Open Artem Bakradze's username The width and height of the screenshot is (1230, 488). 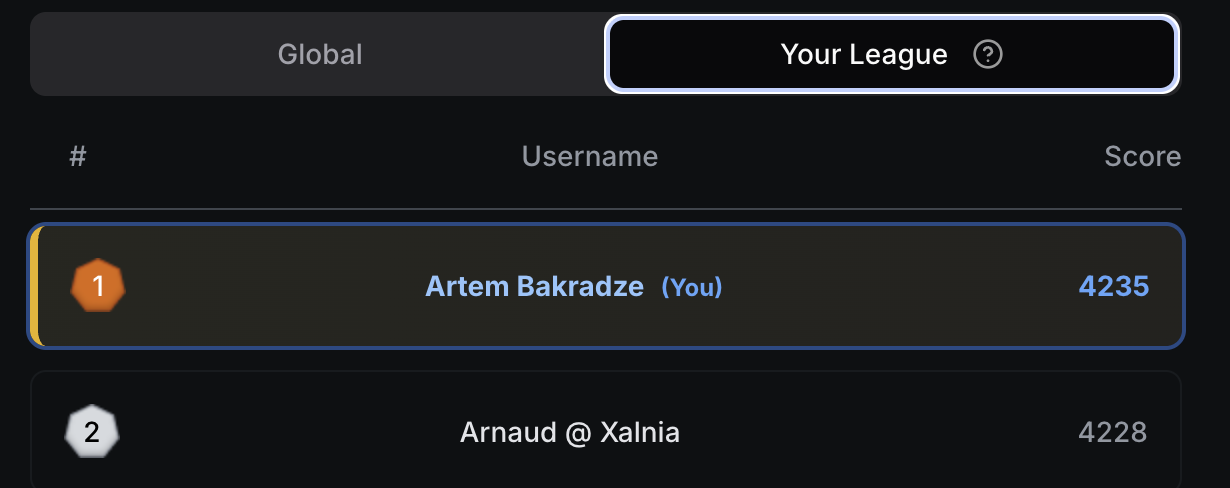(x=534, y=287)
